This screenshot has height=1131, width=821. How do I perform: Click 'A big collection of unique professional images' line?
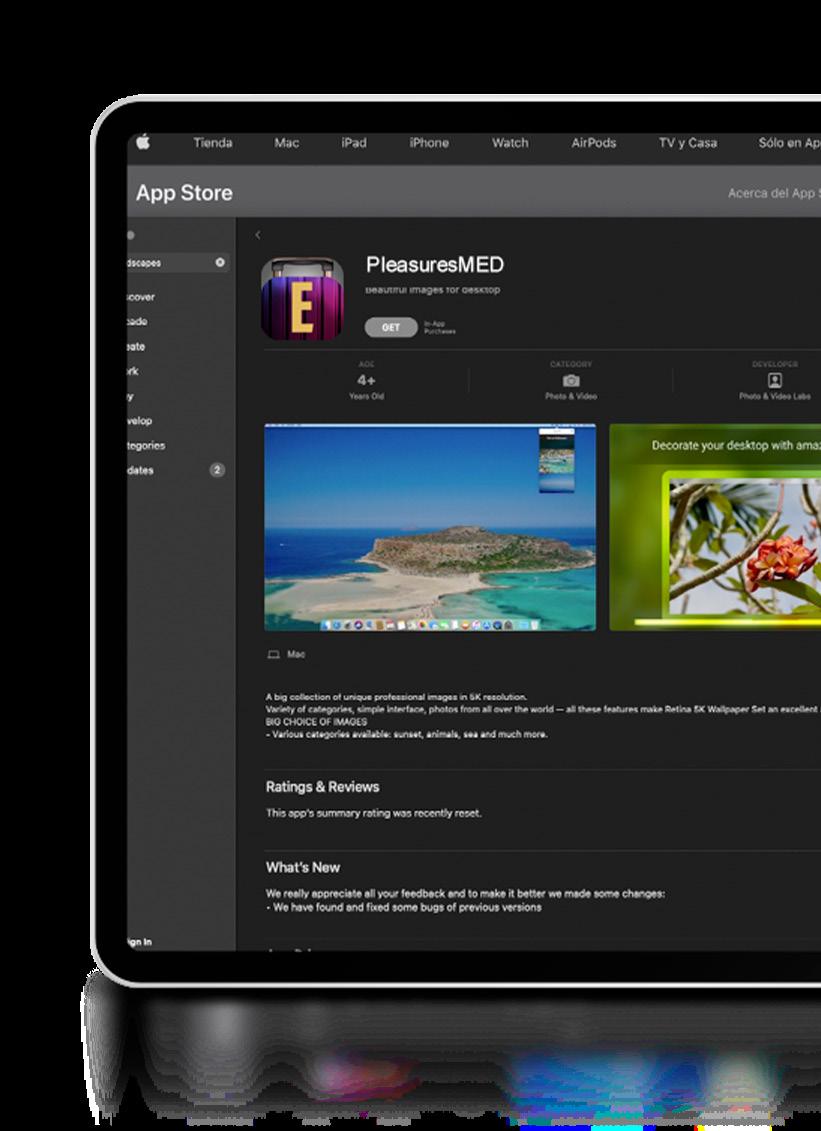point(396,697)
